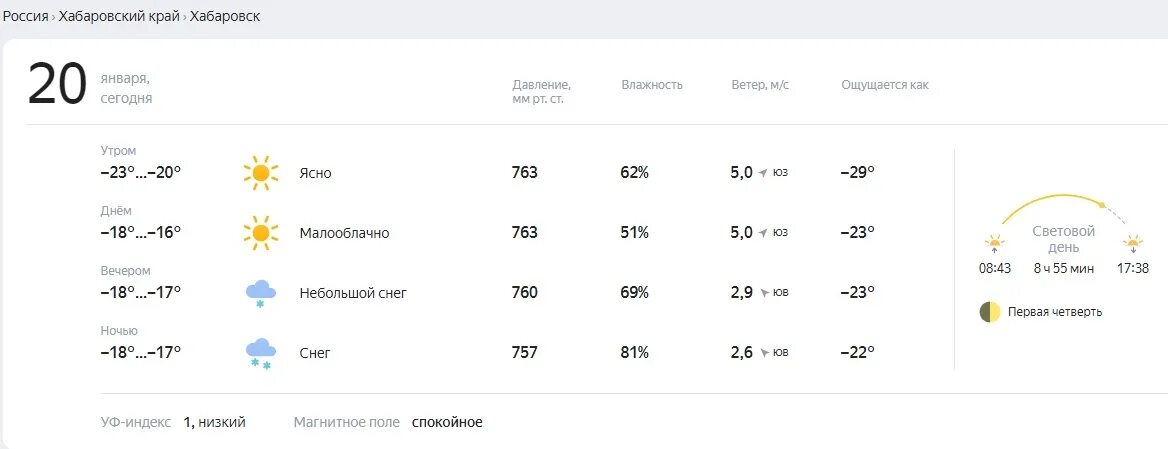Click the Ощущается как column header
This screenshot has height=449, width=1168.
(885, 85)
